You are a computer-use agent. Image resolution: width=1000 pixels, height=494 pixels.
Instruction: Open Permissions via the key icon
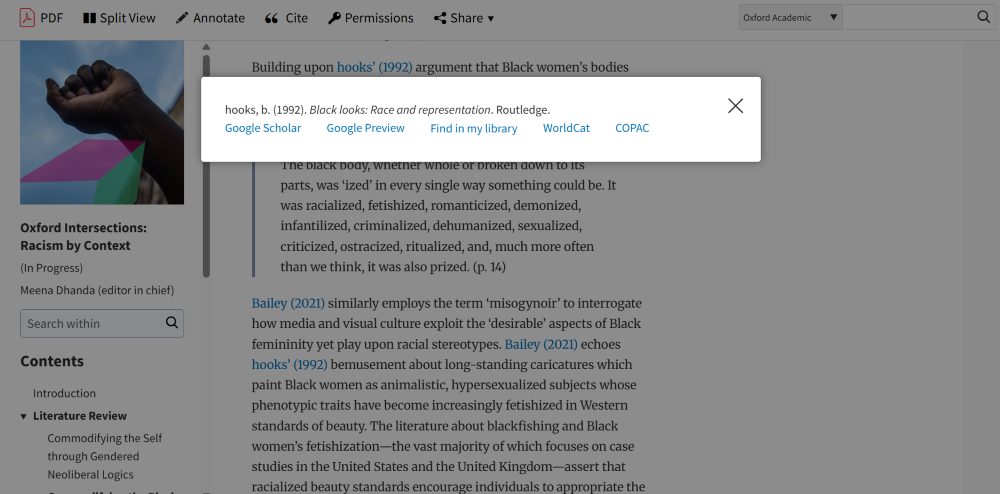click(371, 18)
